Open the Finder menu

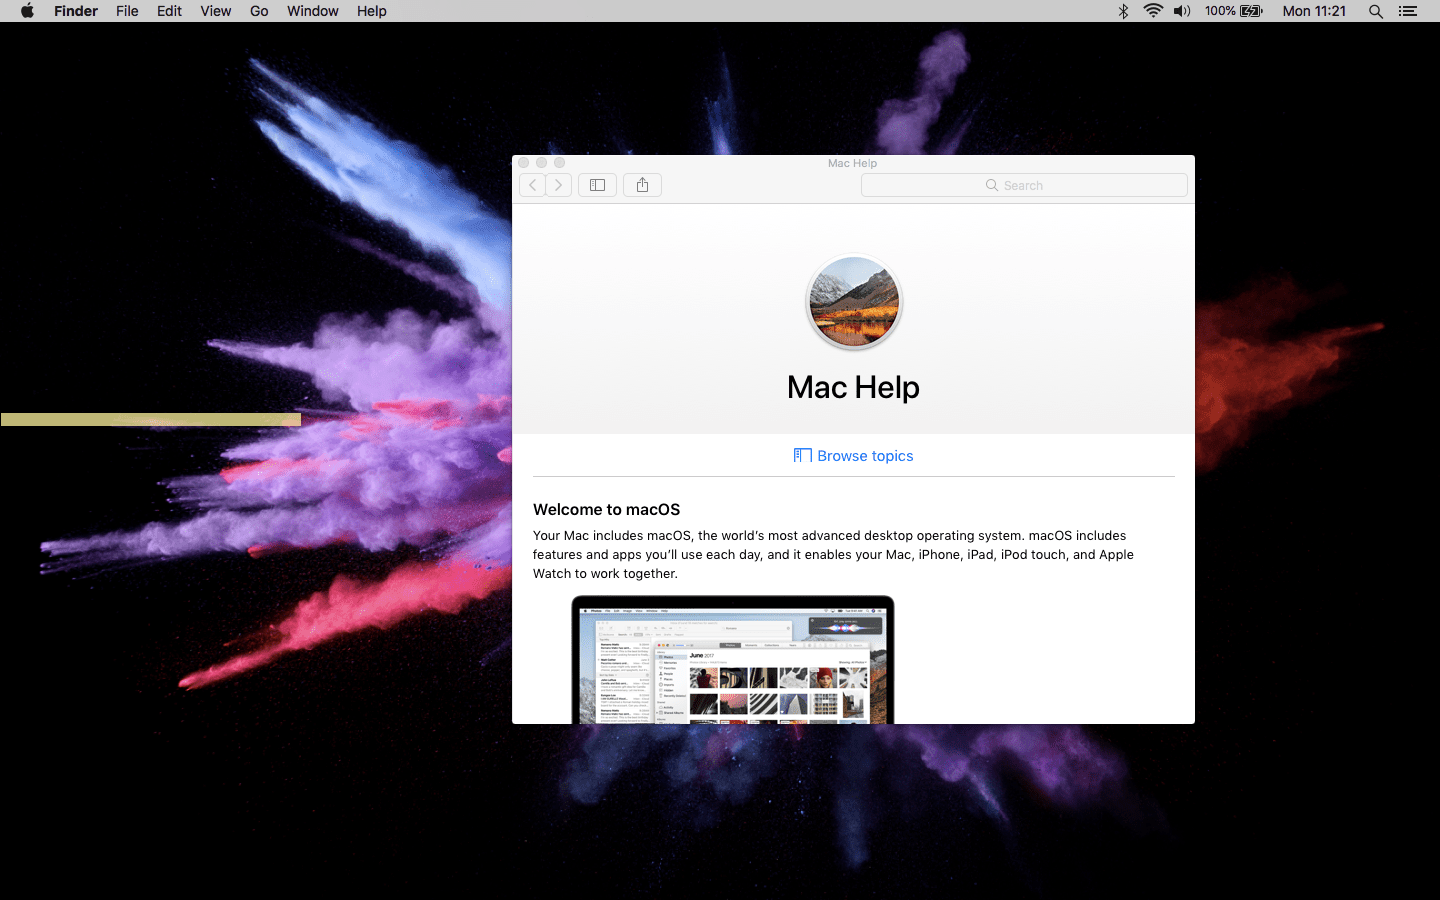click(76, 11)
